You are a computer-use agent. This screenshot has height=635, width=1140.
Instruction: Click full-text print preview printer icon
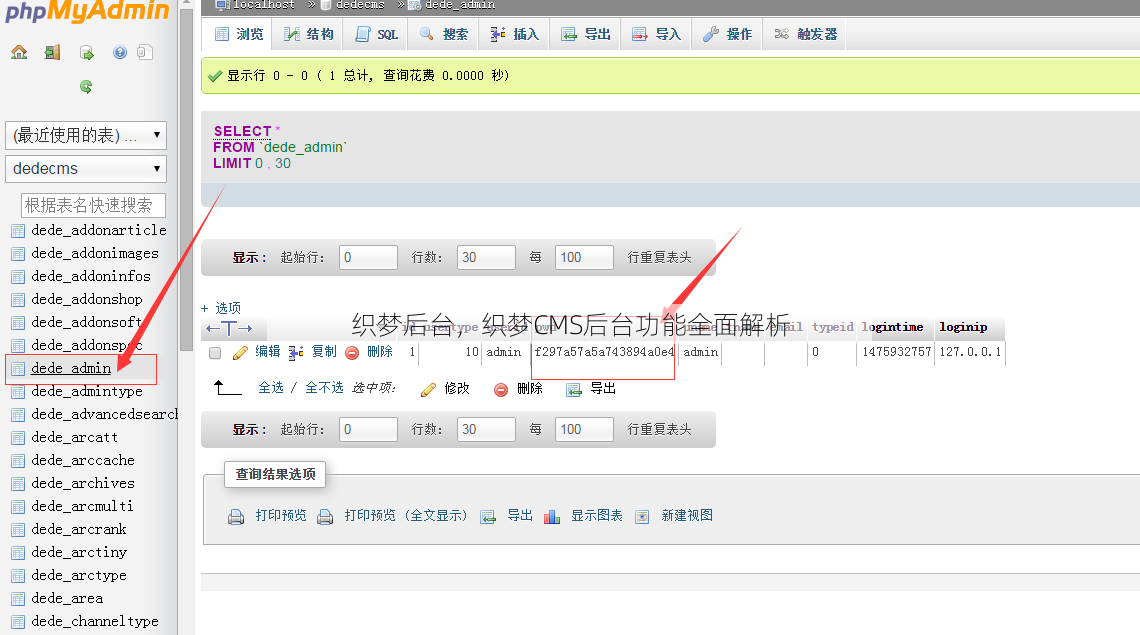point(325,517)
